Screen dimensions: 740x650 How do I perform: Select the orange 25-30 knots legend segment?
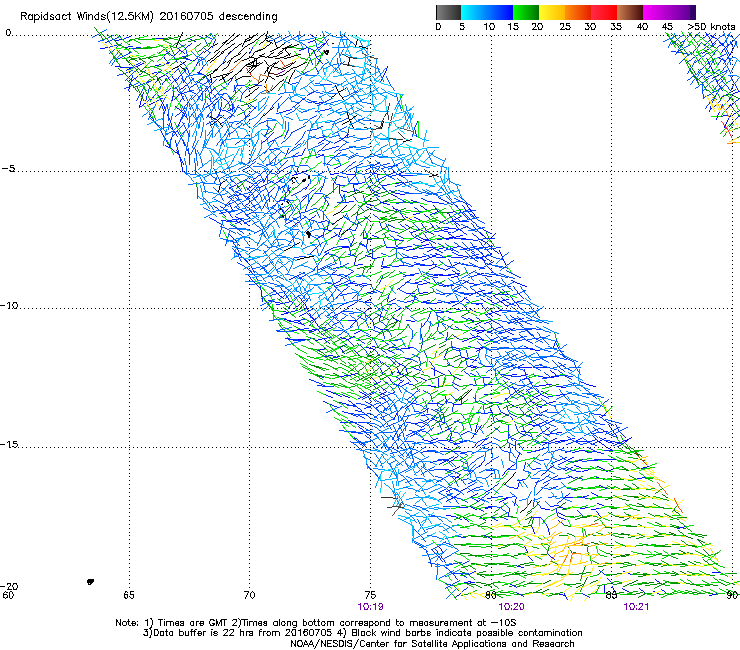click(x=578, y=12)
